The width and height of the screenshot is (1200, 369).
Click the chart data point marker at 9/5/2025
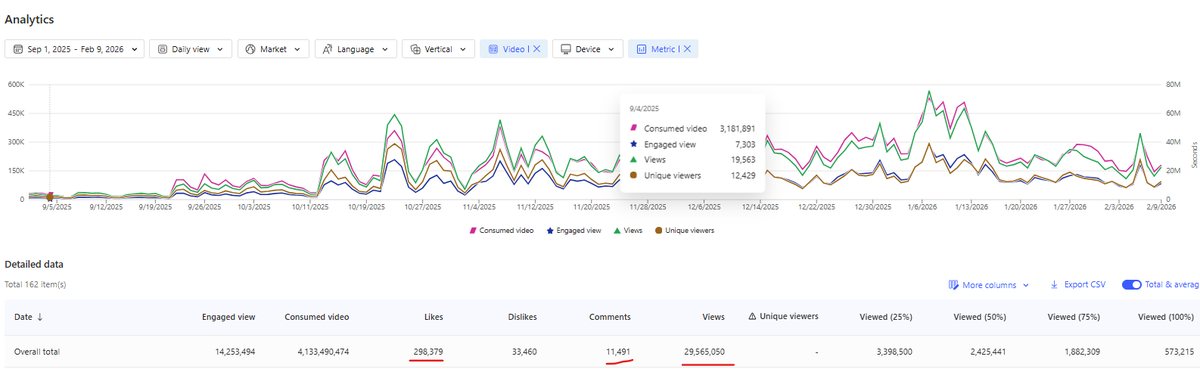(50, 196)
